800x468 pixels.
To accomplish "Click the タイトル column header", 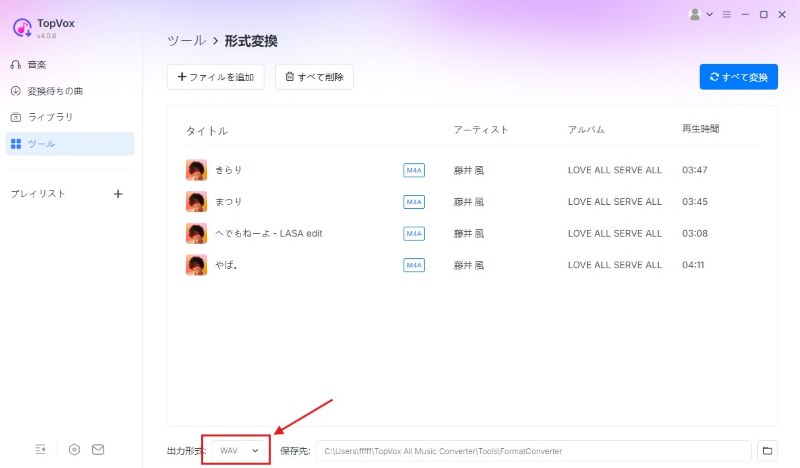I will pyautogui.click(x=207, y=131).
